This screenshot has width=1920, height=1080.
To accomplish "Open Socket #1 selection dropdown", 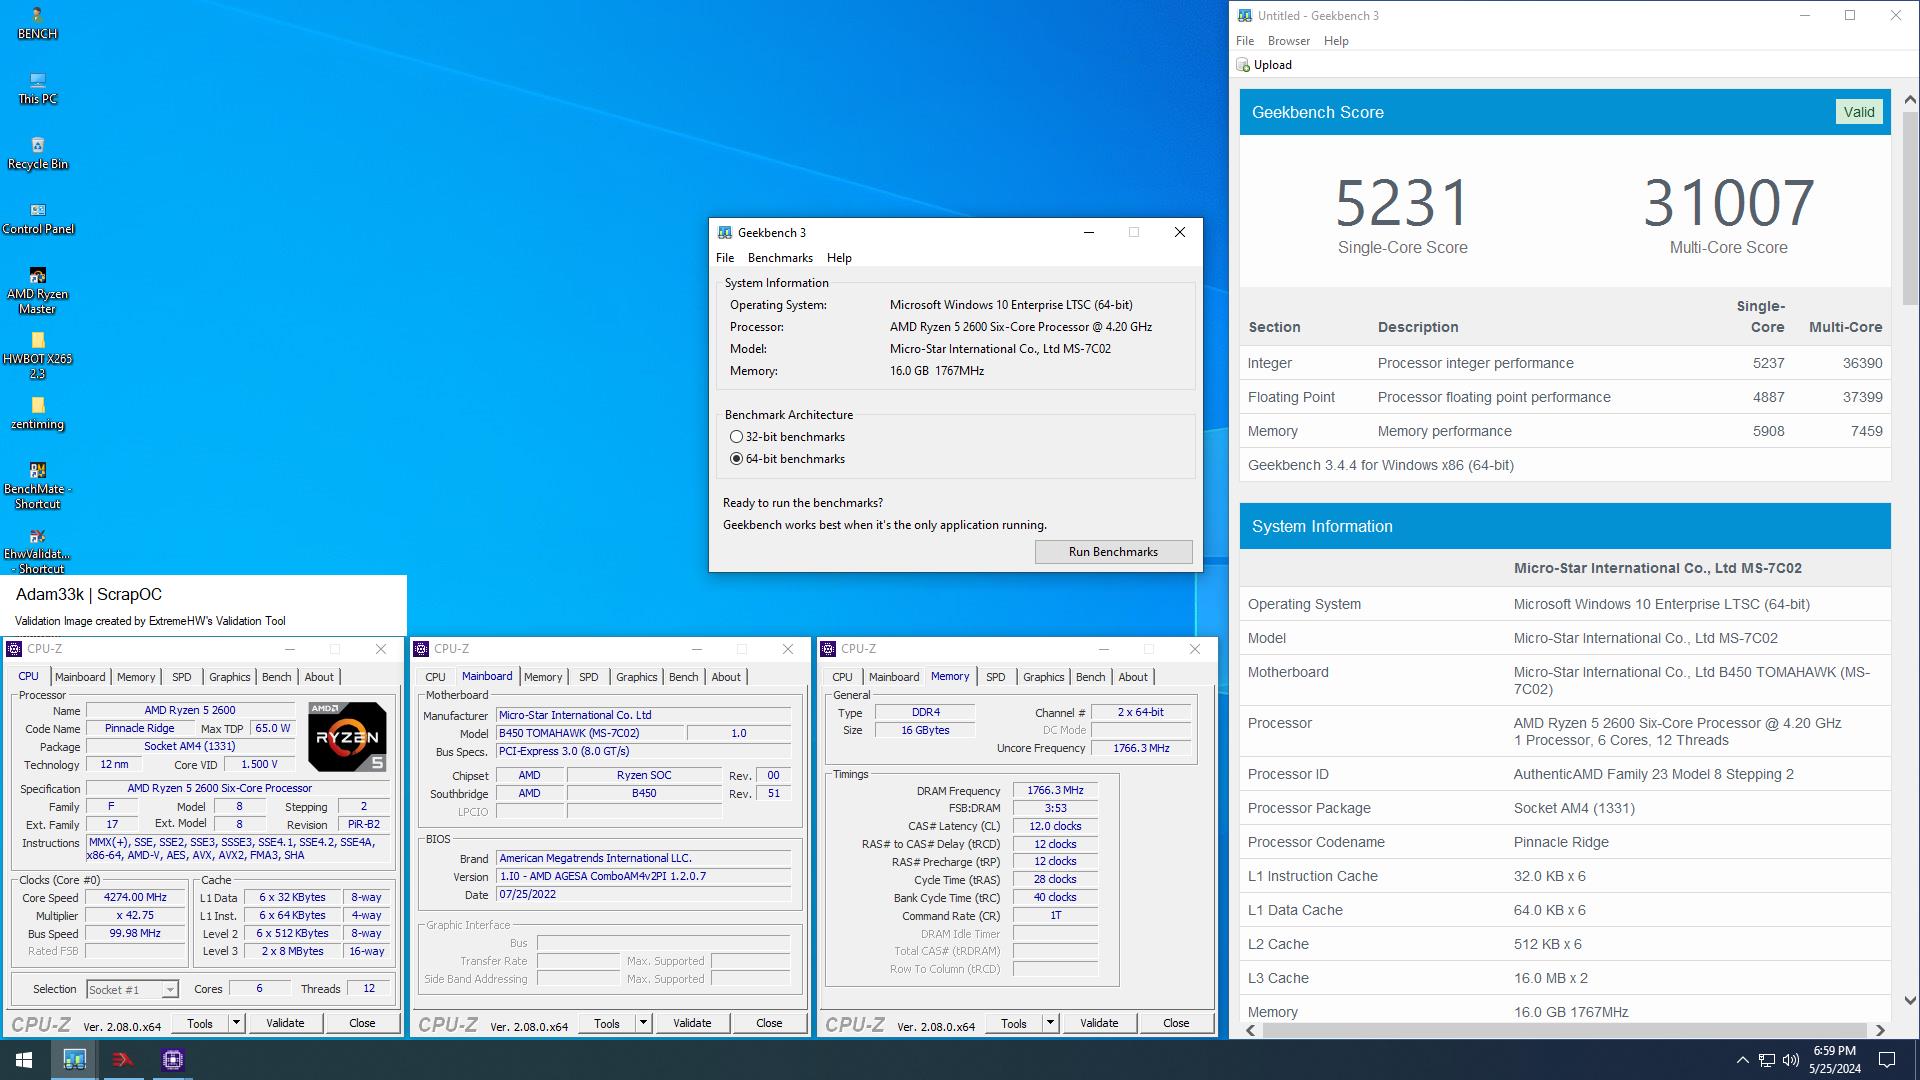I will point(131,990).
